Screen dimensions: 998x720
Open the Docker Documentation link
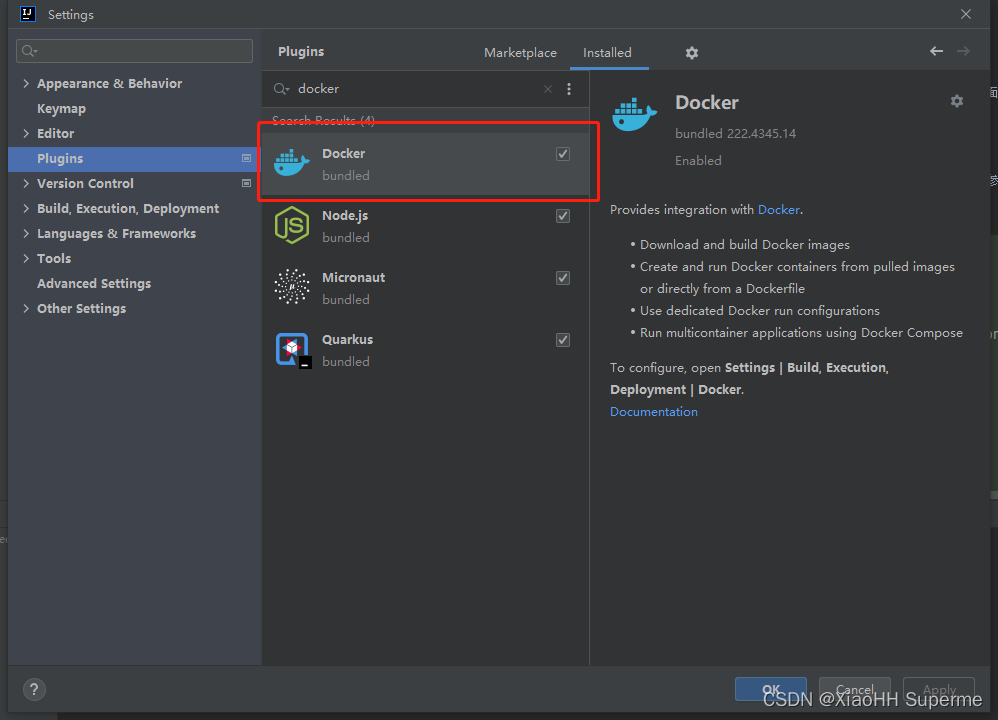pyautogui.click(x=653, y=411)
